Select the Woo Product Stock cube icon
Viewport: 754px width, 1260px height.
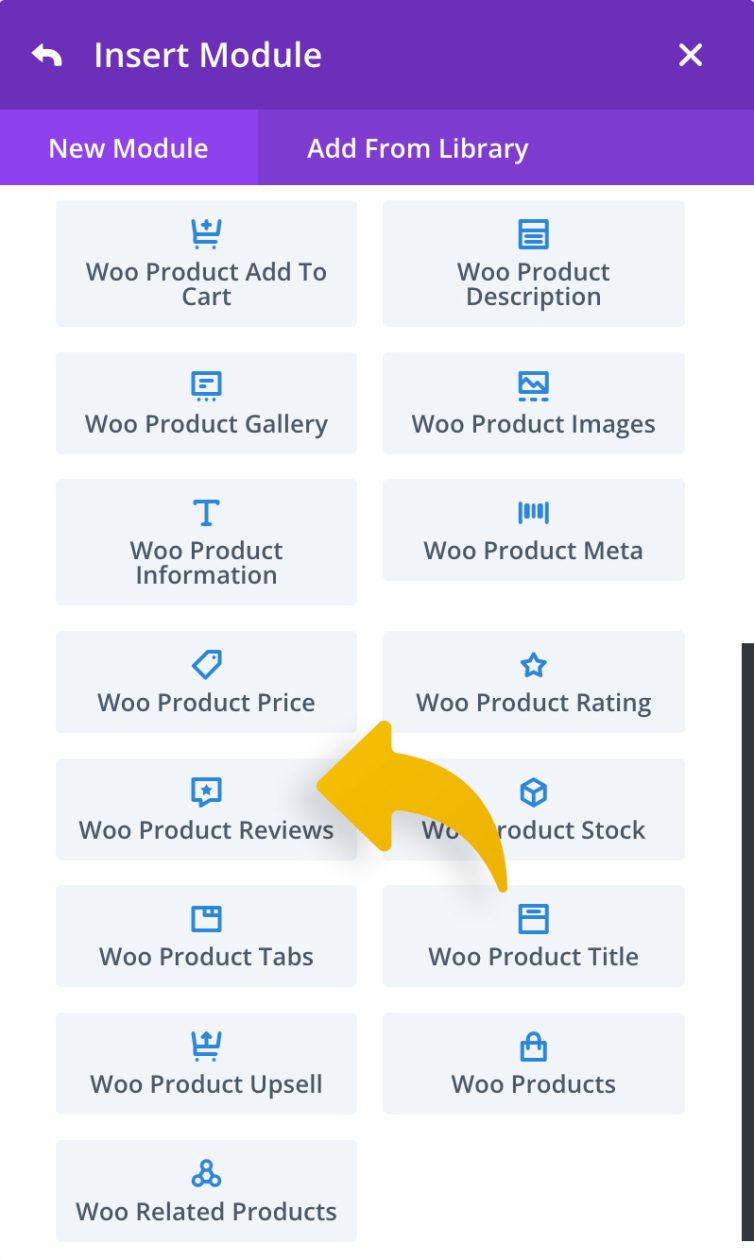[x=533, y=792]
